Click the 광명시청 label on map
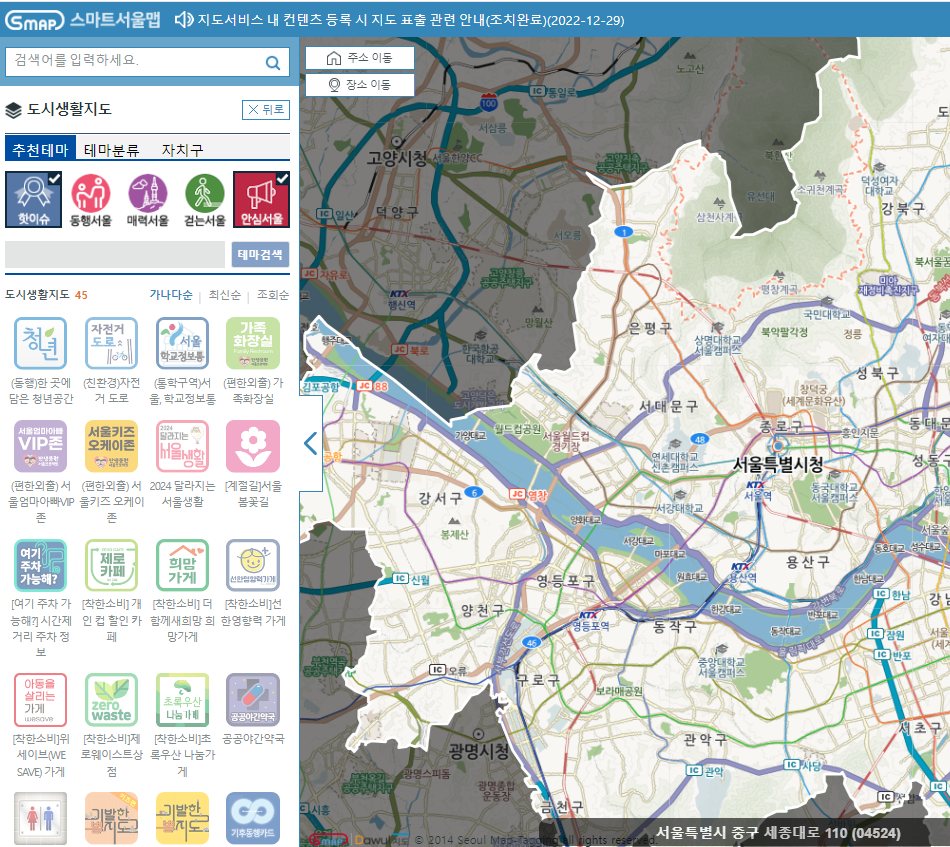This screenshot has height=847, width=950. click(479, 752)
